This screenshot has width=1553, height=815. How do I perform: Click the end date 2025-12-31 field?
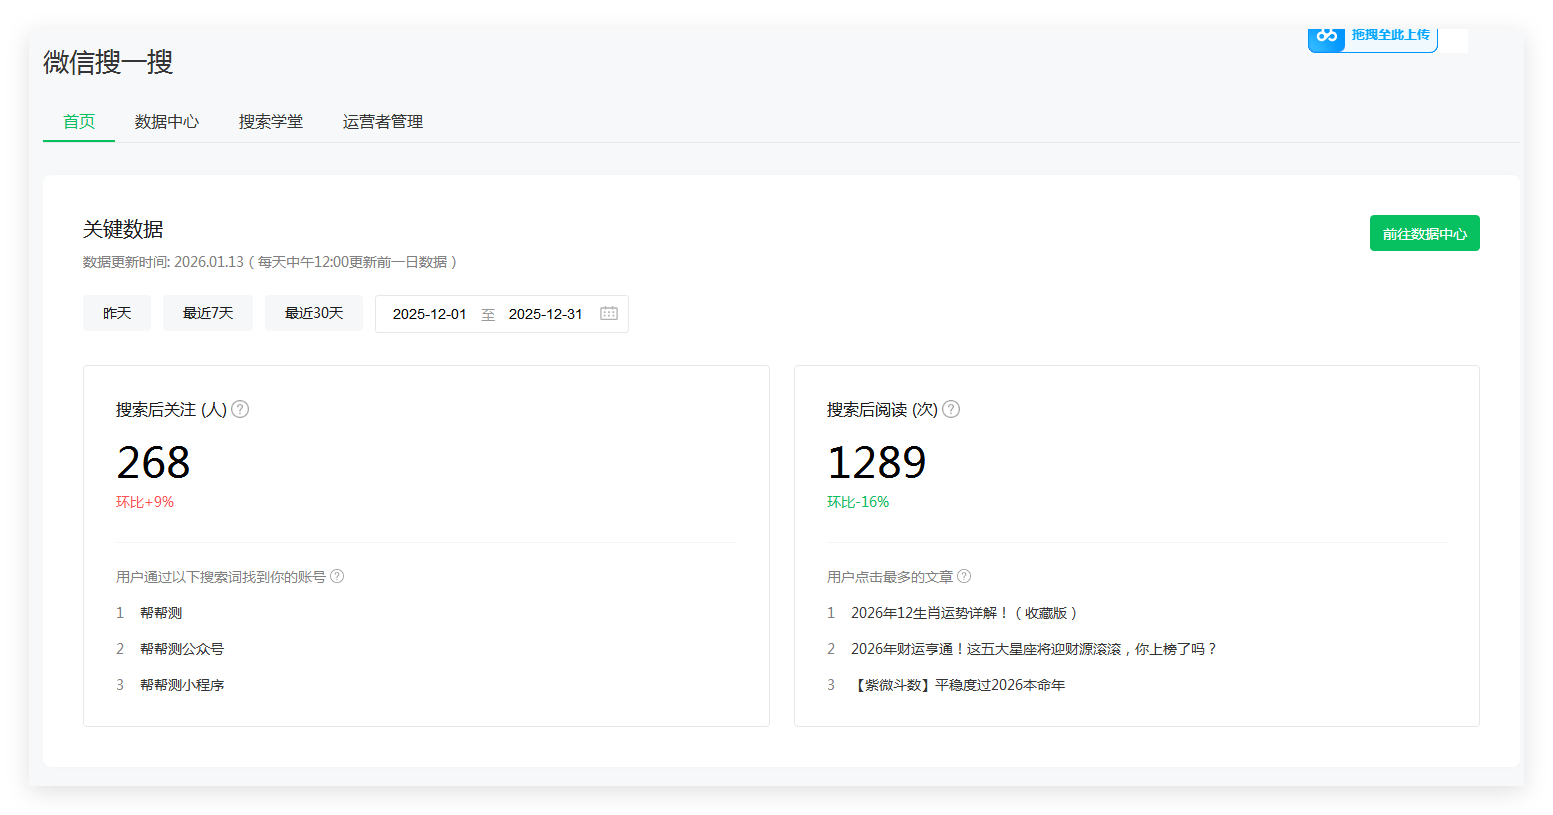click(x=545, y=314)
